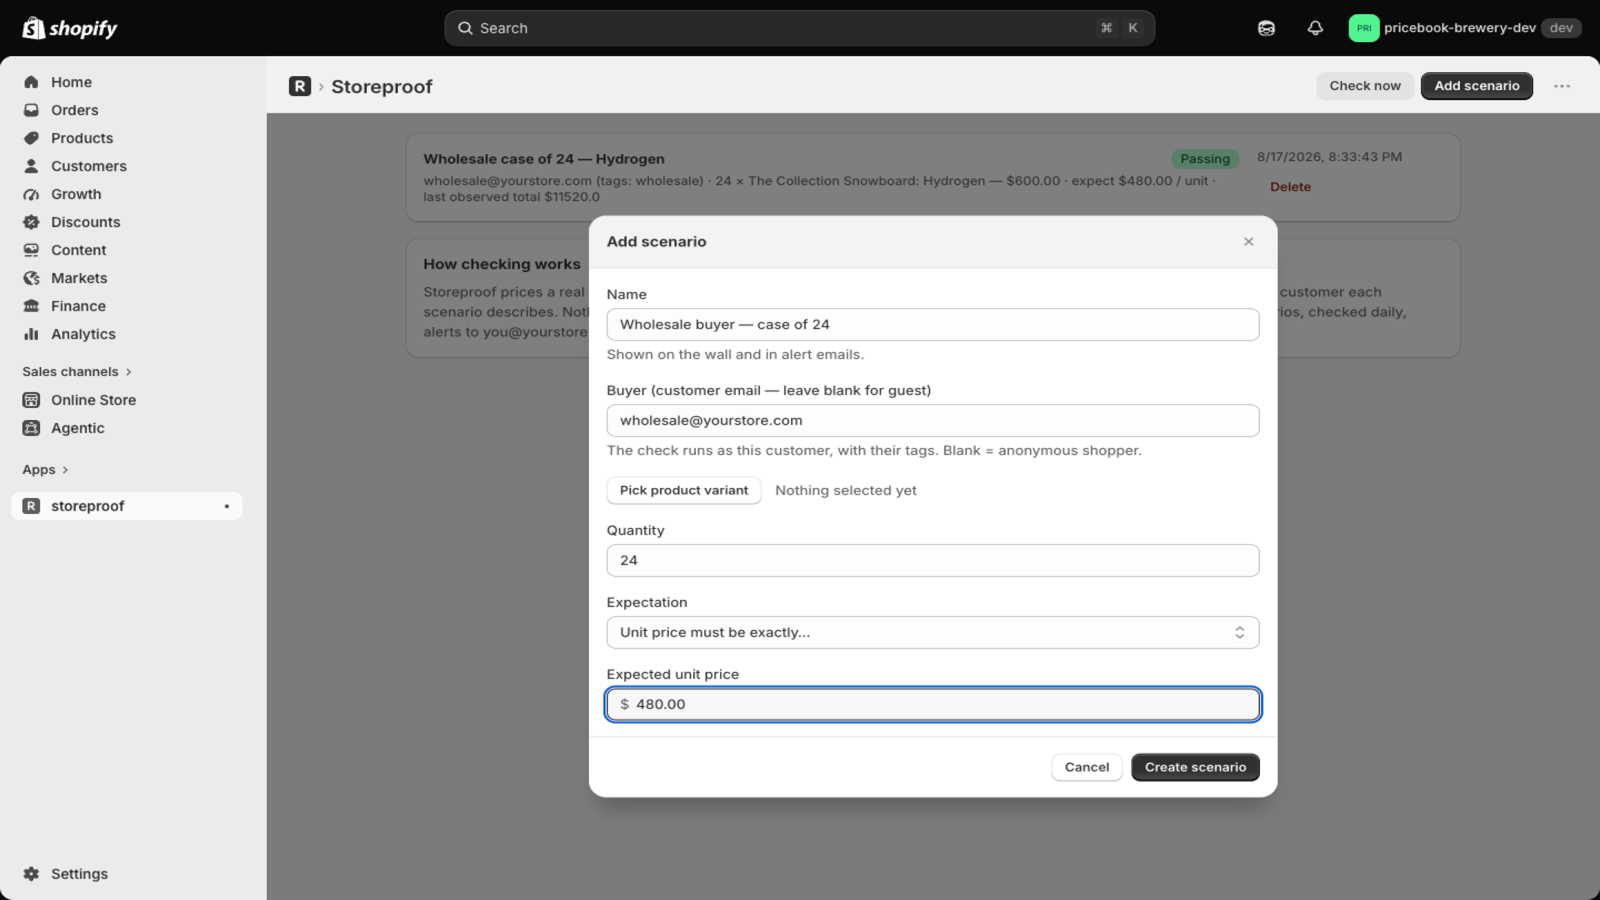The image size is (1600, 900).
Task: Click the Check now button
Action: point(1365,86)
